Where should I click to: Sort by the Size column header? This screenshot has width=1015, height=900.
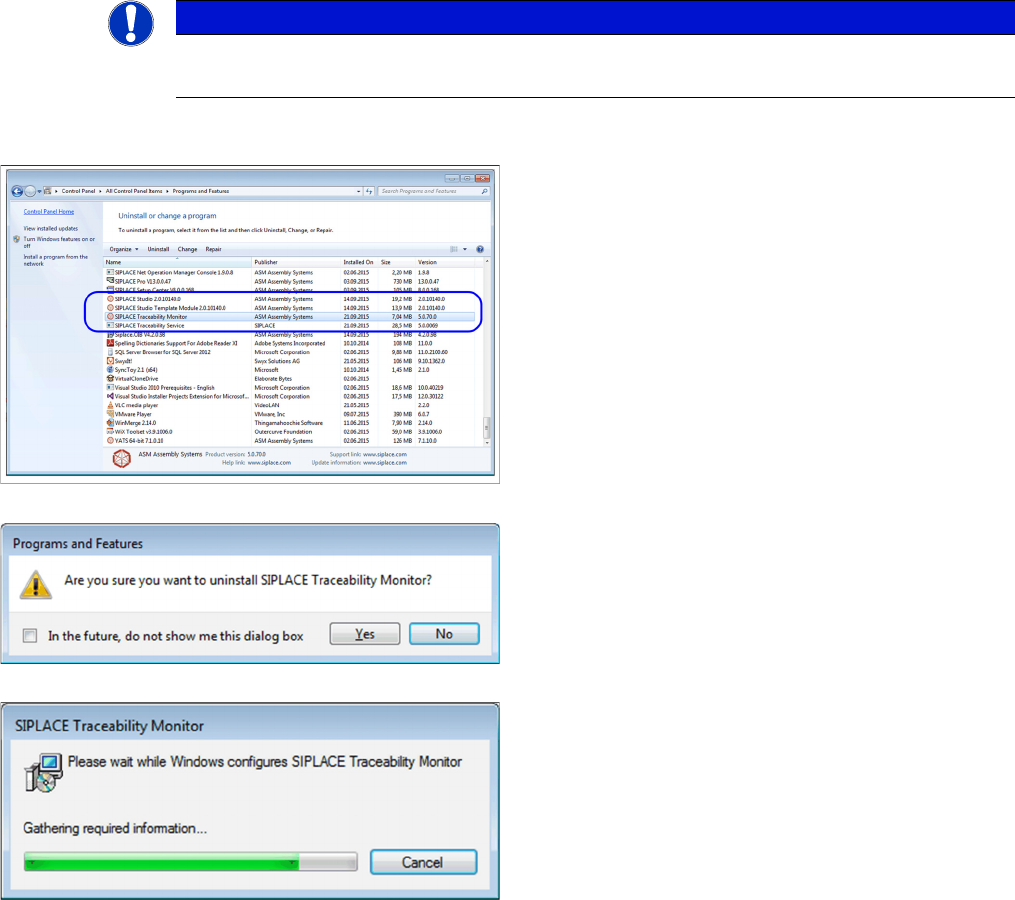click(397, 262)
